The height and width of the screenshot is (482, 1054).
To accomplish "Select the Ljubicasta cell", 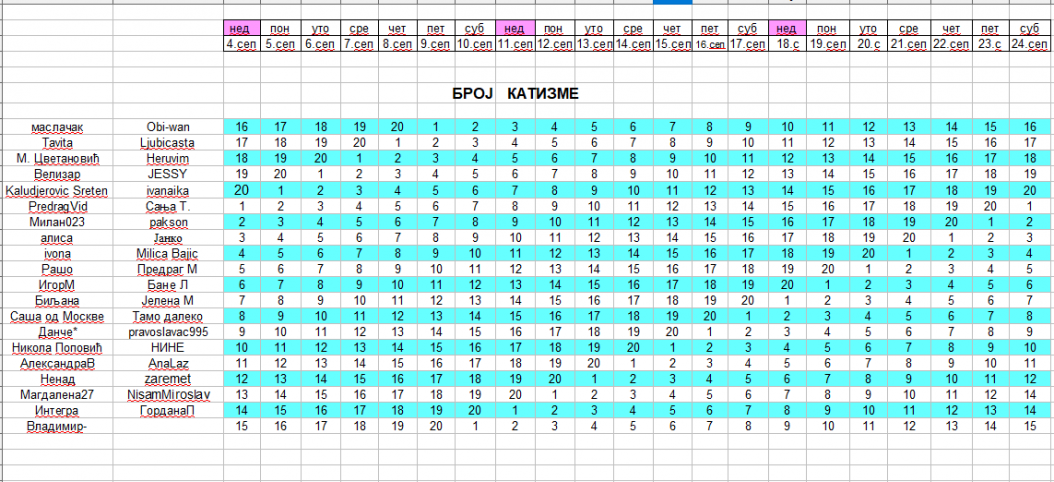I will pos(168,143).
